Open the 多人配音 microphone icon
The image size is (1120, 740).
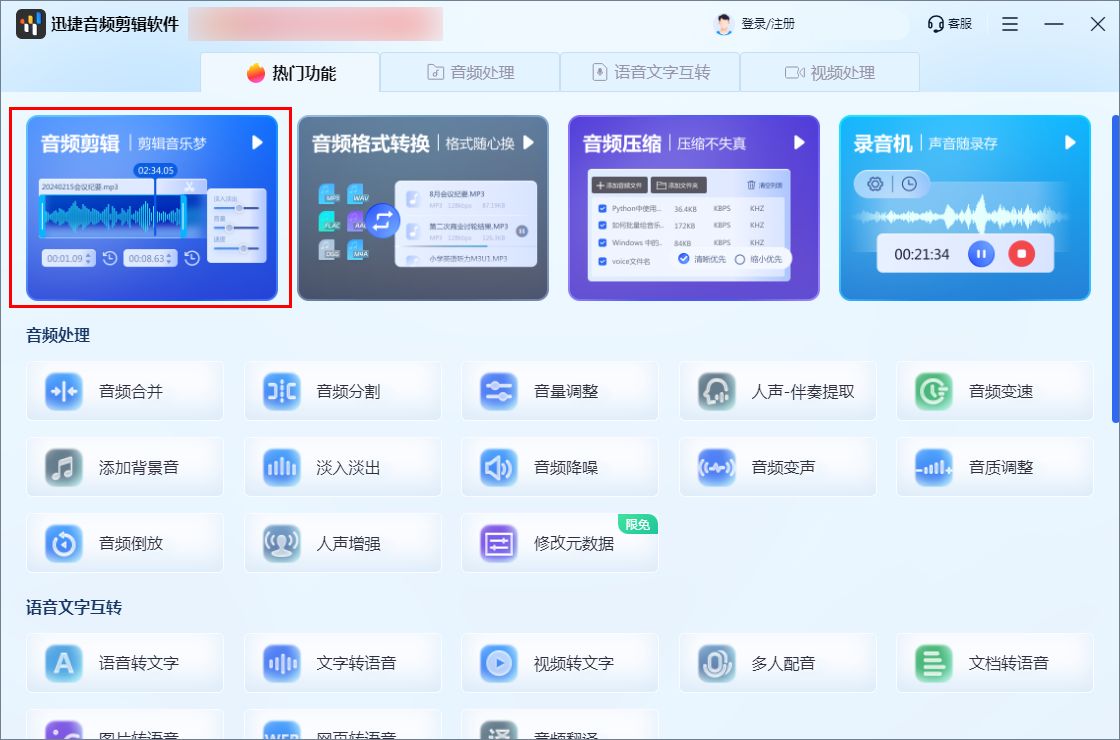click(716, 664)
